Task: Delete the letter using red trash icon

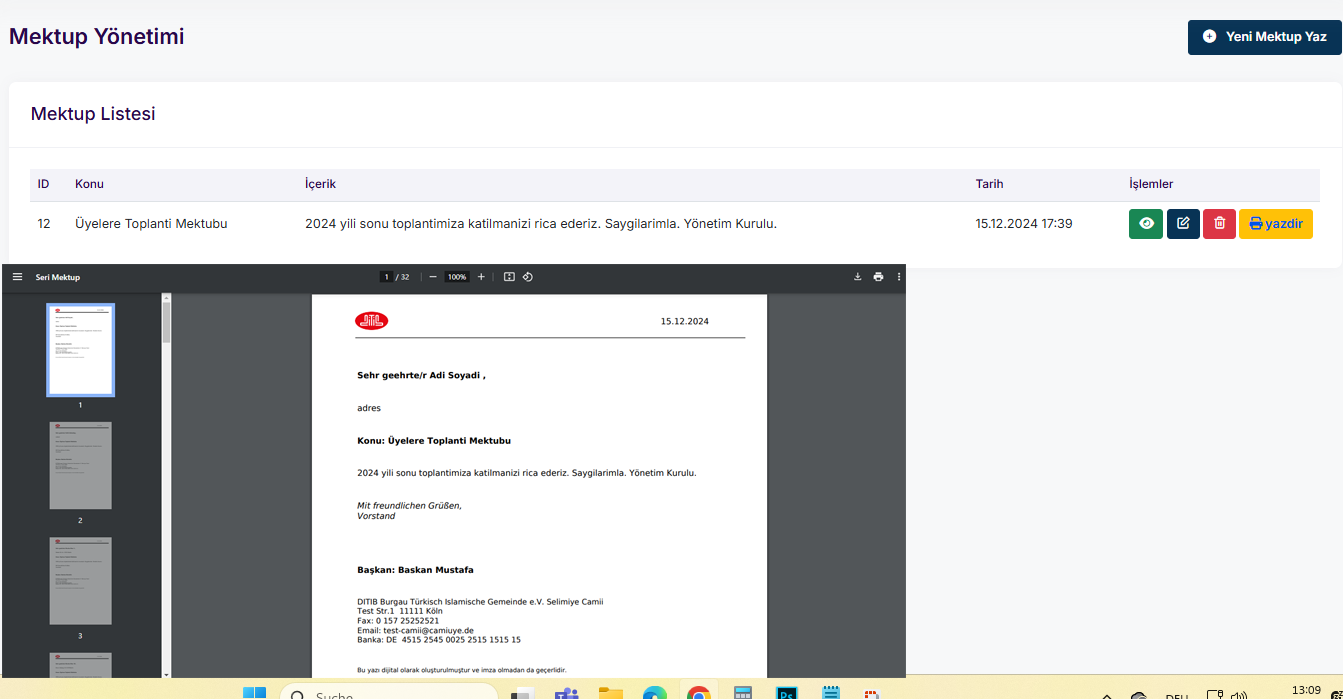Action: [x=1219, y=224]
